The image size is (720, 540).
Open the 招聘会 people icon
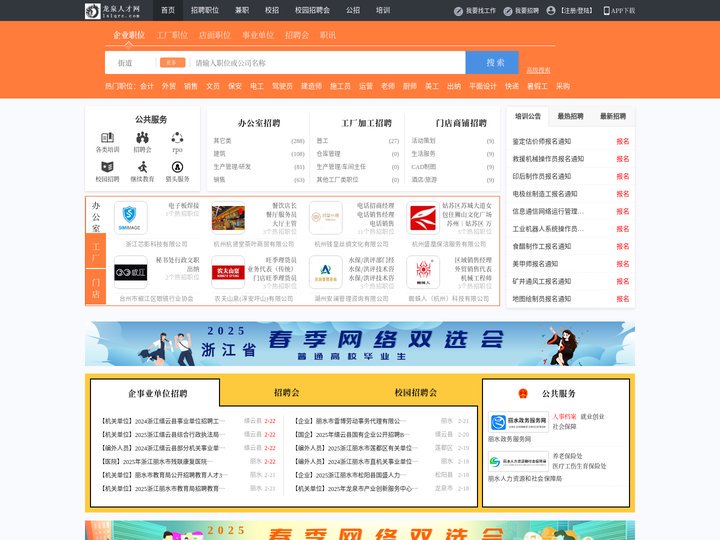pyautogui.click(x=142, y=137)
